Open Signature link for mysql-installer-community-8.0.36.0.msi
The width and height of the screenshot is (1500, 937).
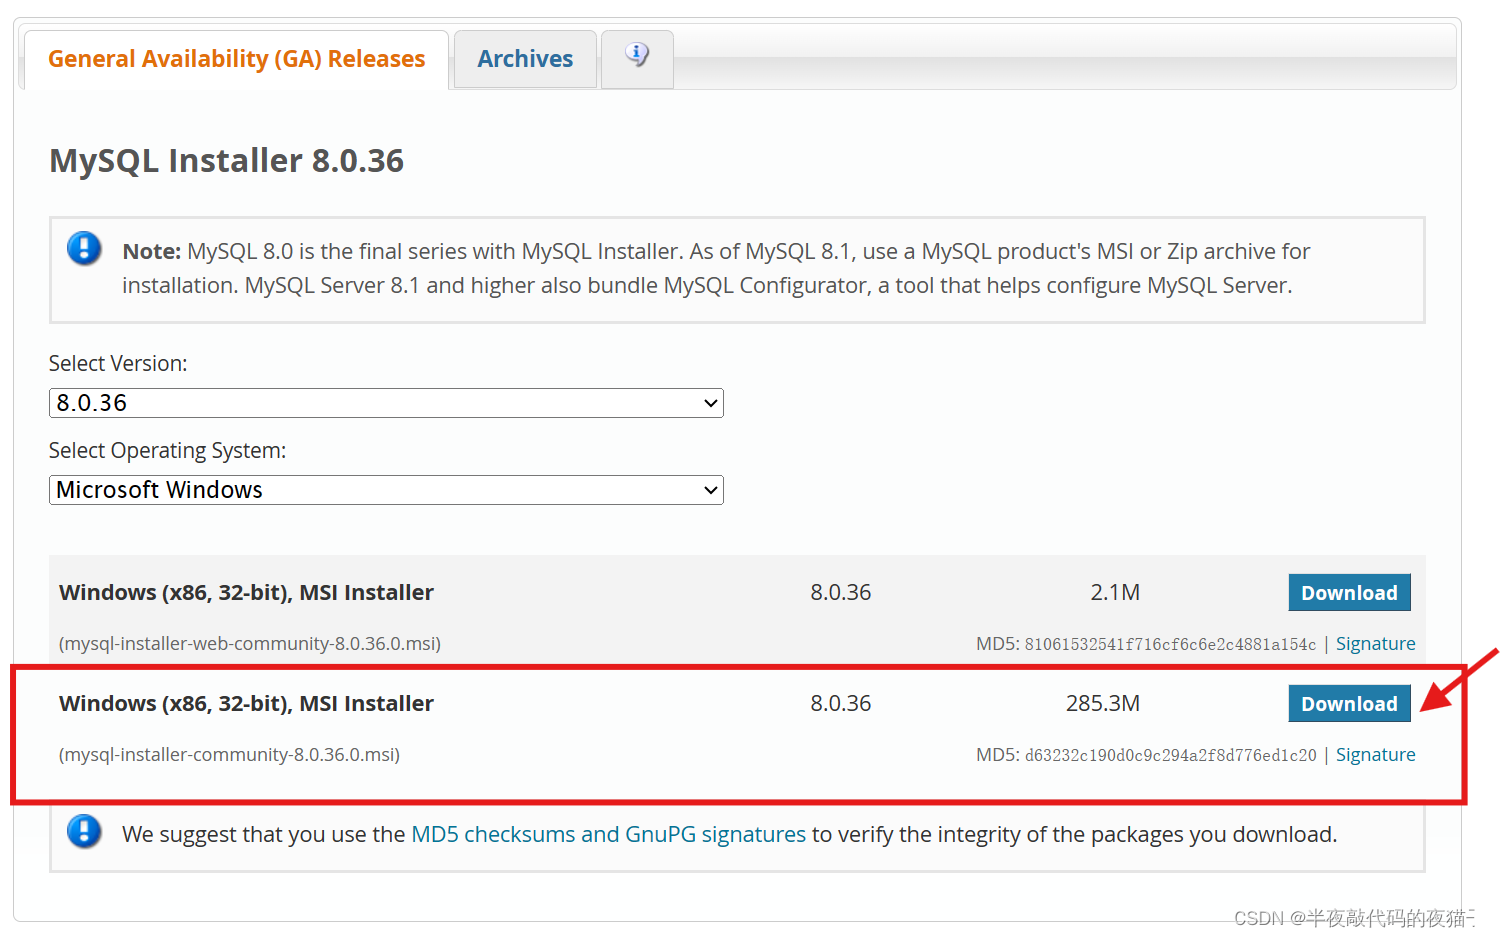click(x=1375, y=755)
